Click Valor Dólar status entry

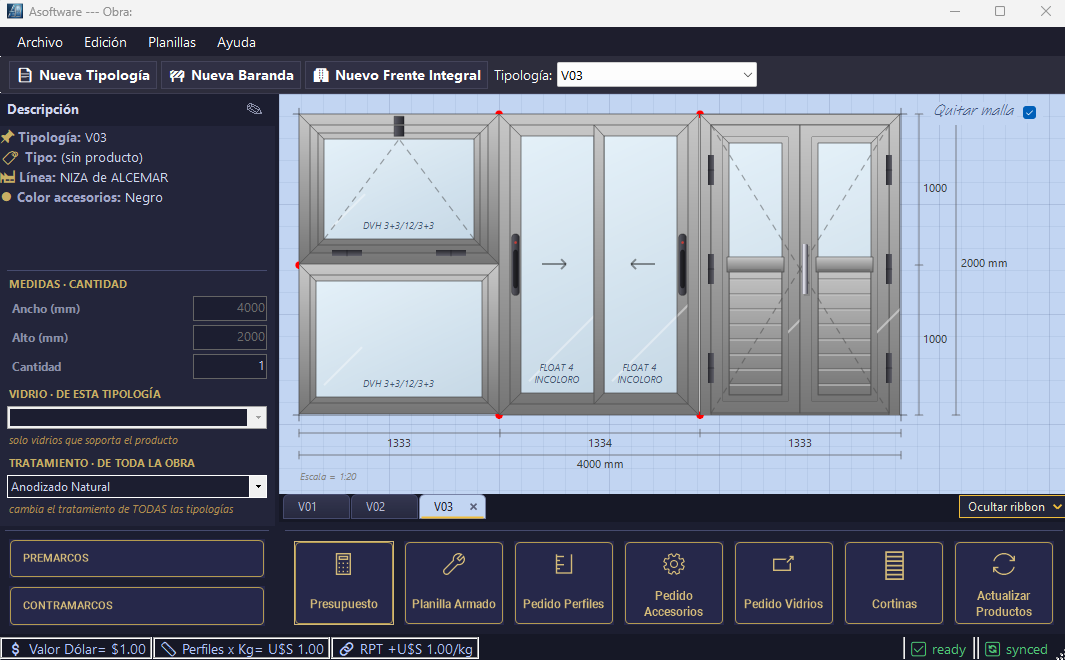(x=77, y=649)
